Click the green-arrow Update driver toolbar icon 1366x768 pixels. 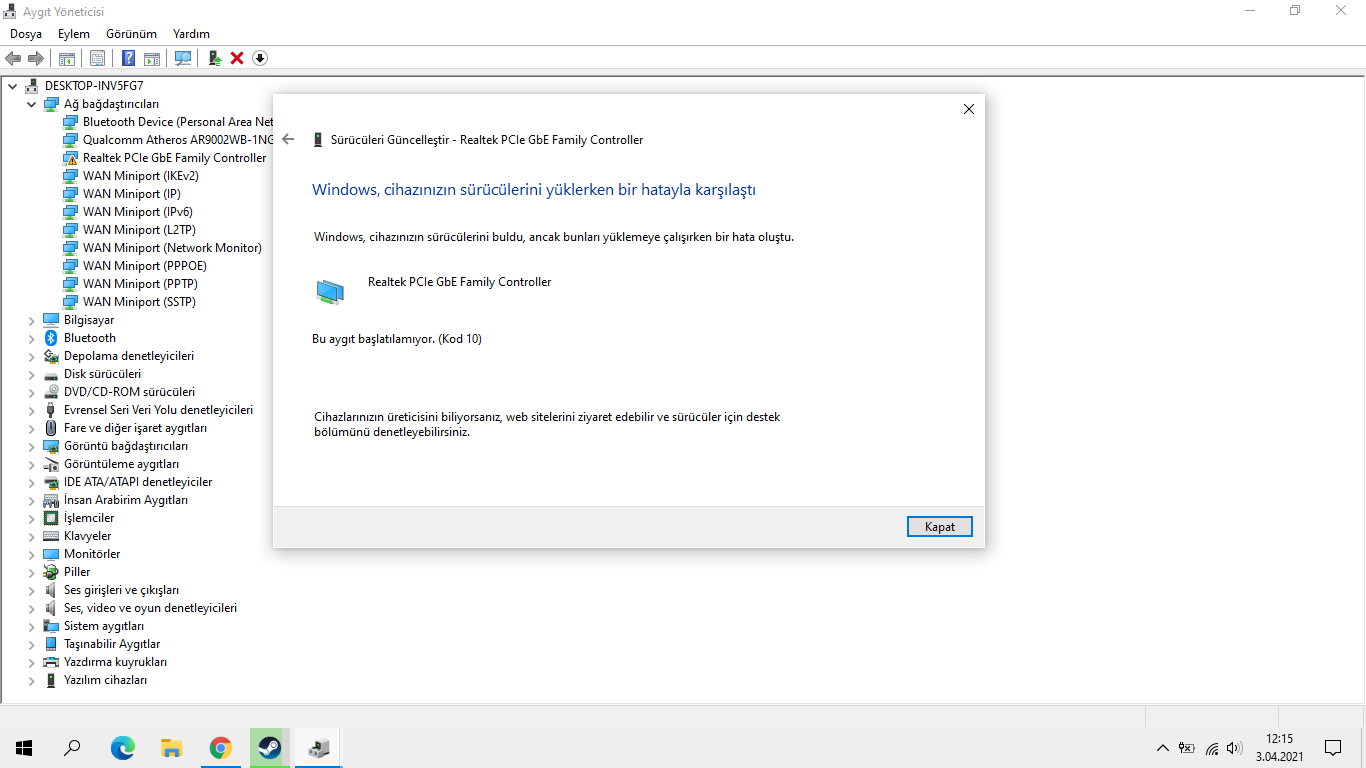coord(214,58)
